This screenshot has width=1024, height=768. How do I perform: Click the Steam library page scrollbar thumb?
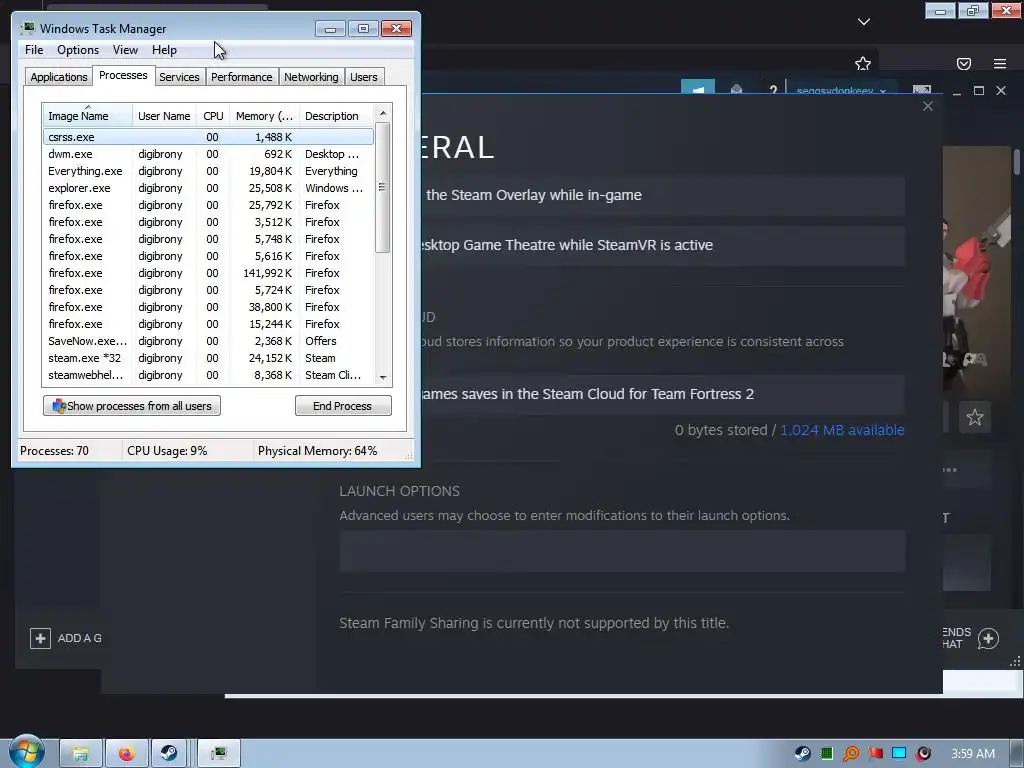pos(1017,161)
